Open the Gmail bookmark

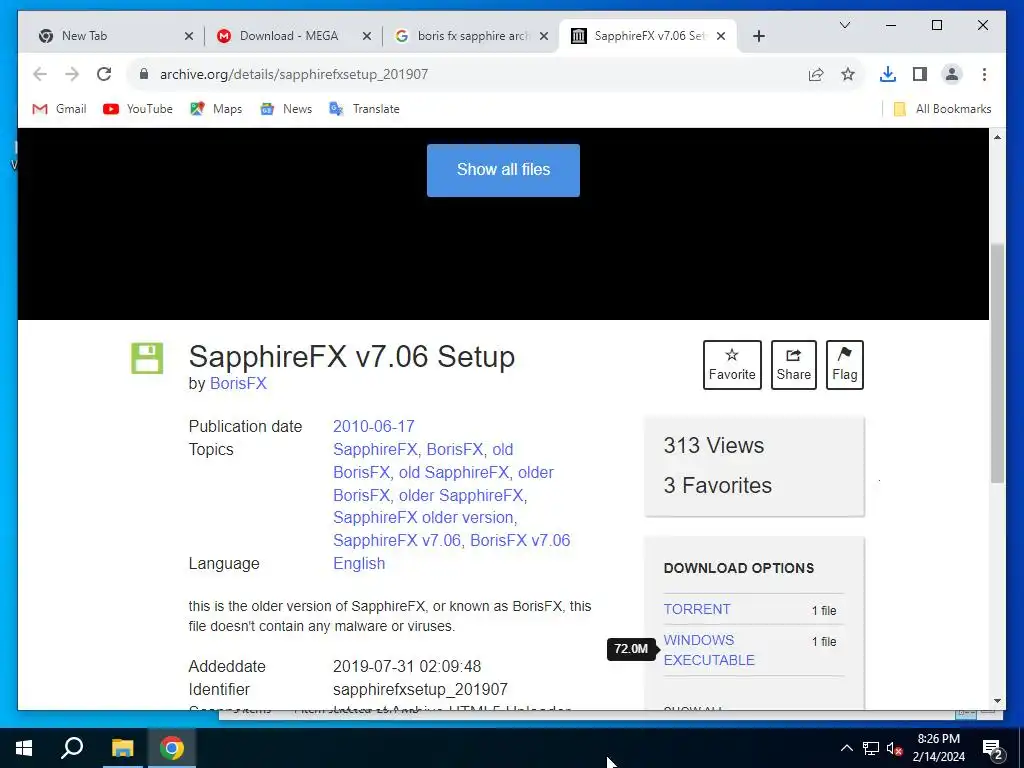pos(59,109)
